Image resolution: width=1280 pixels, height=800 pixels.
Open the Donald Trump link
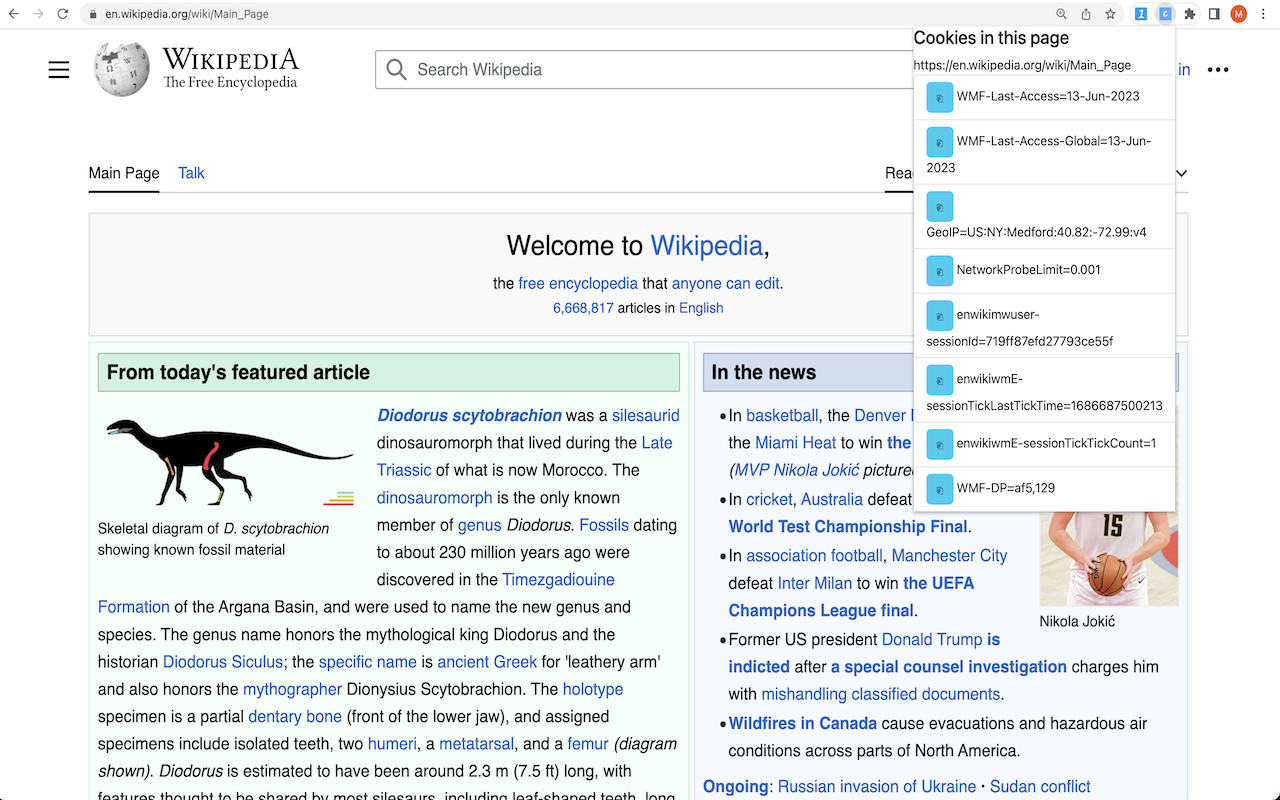(932, 640)
